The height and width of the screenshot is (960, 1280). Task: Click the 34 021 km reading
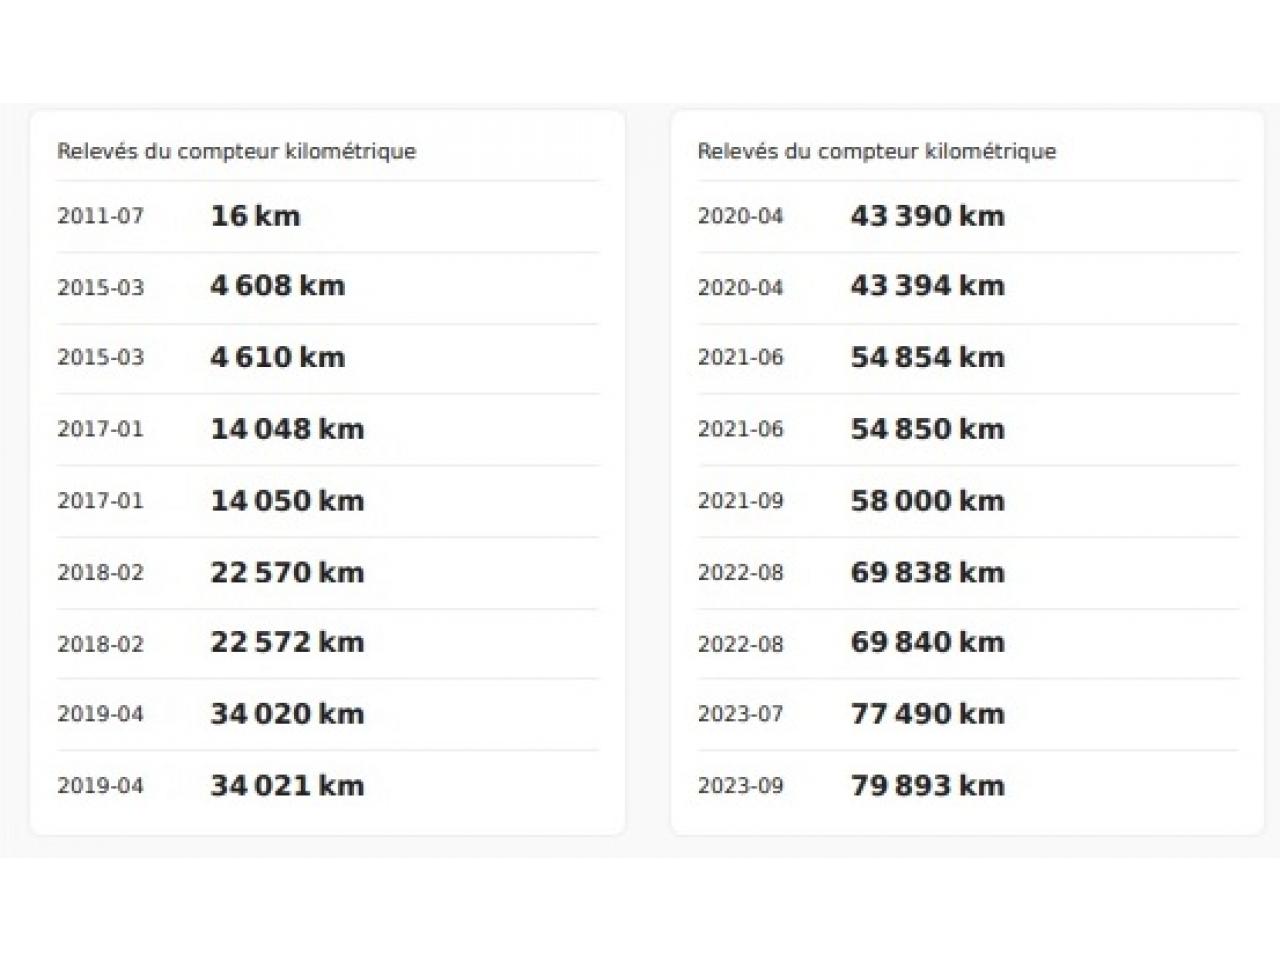coord(287,786)
